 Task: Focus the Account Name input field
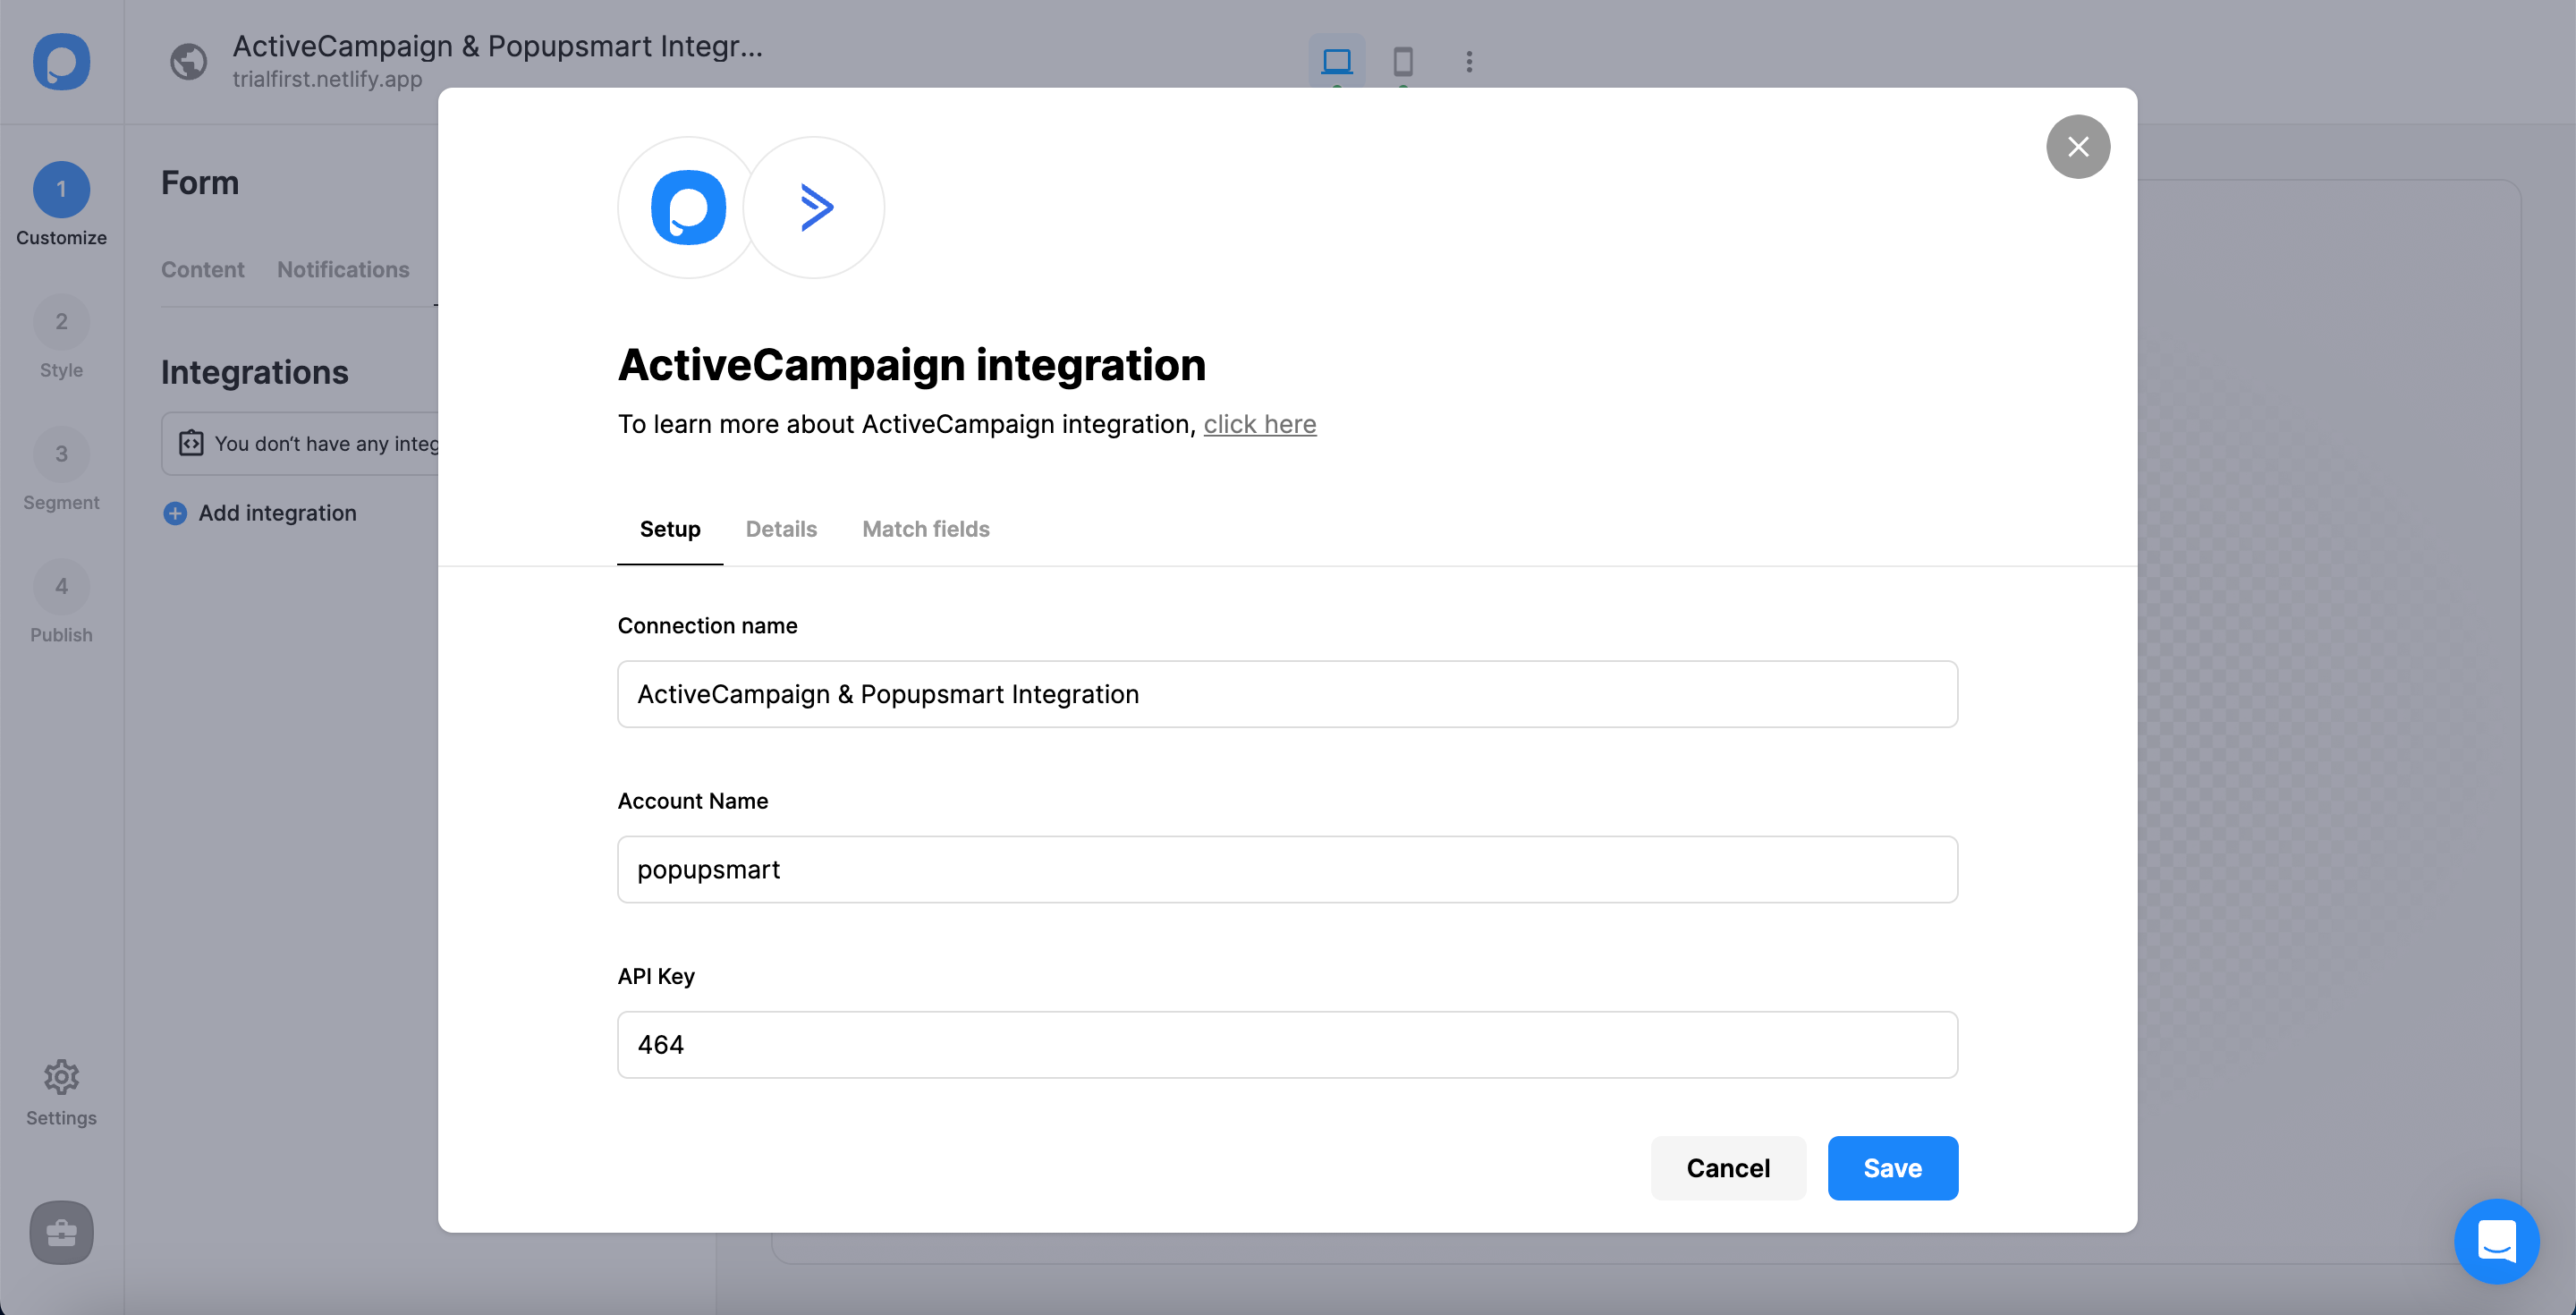point(1287,870)
